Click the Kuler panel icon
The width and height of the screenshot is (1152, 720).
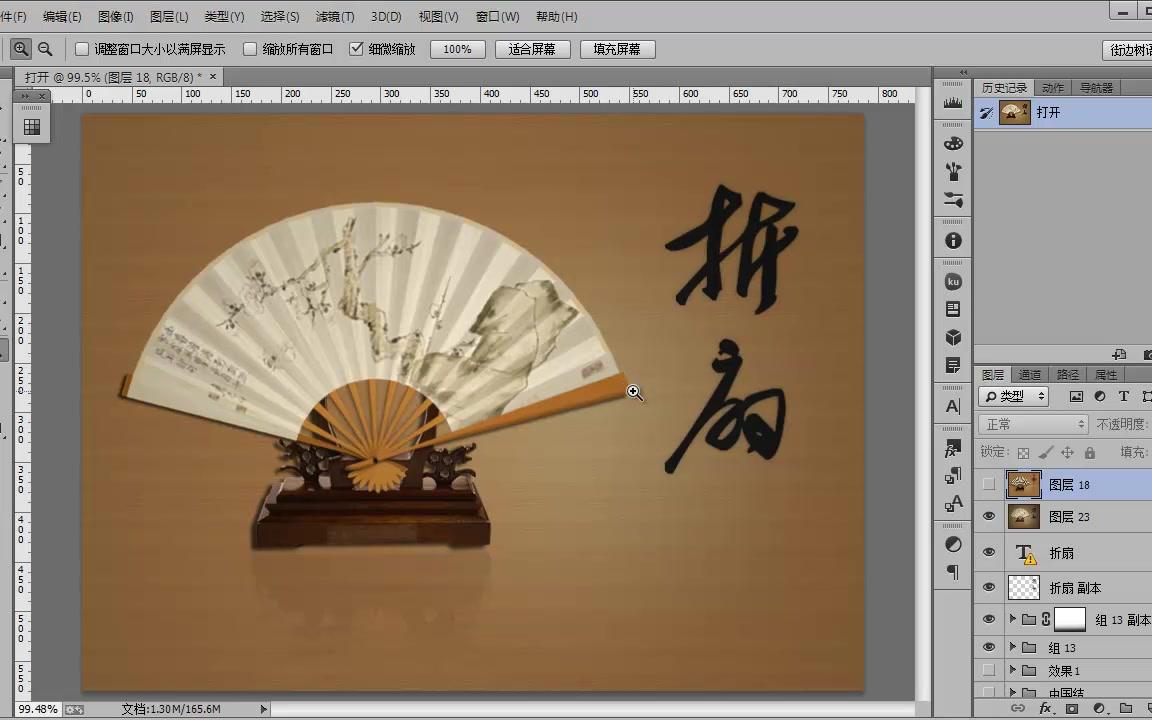952,281
